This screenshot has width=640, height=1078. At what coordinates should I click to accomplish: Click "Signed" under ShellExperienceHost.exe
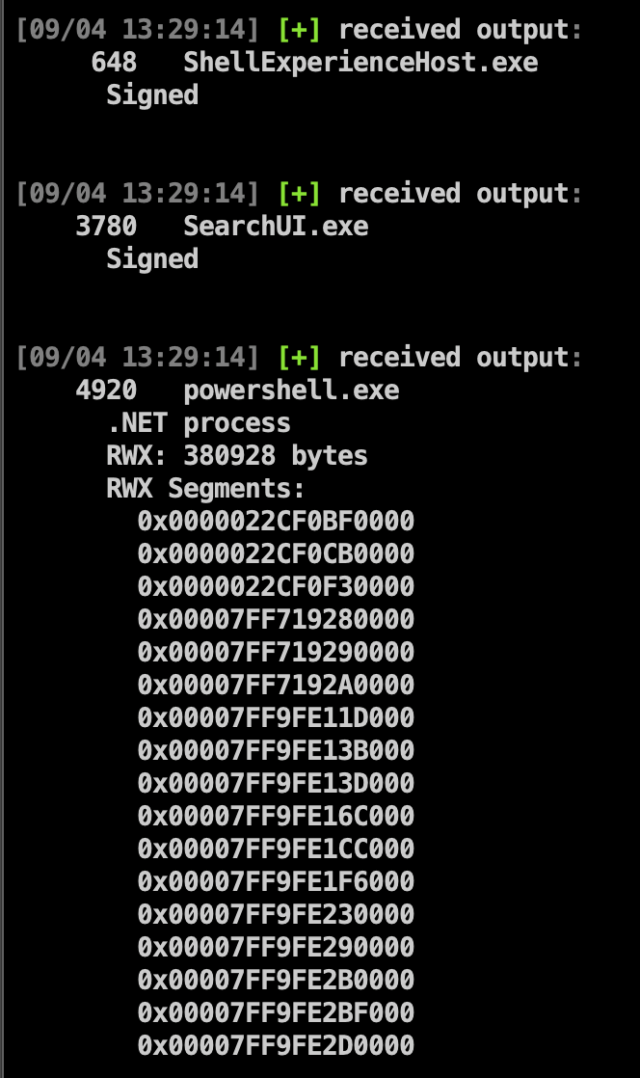coord(152,95)
